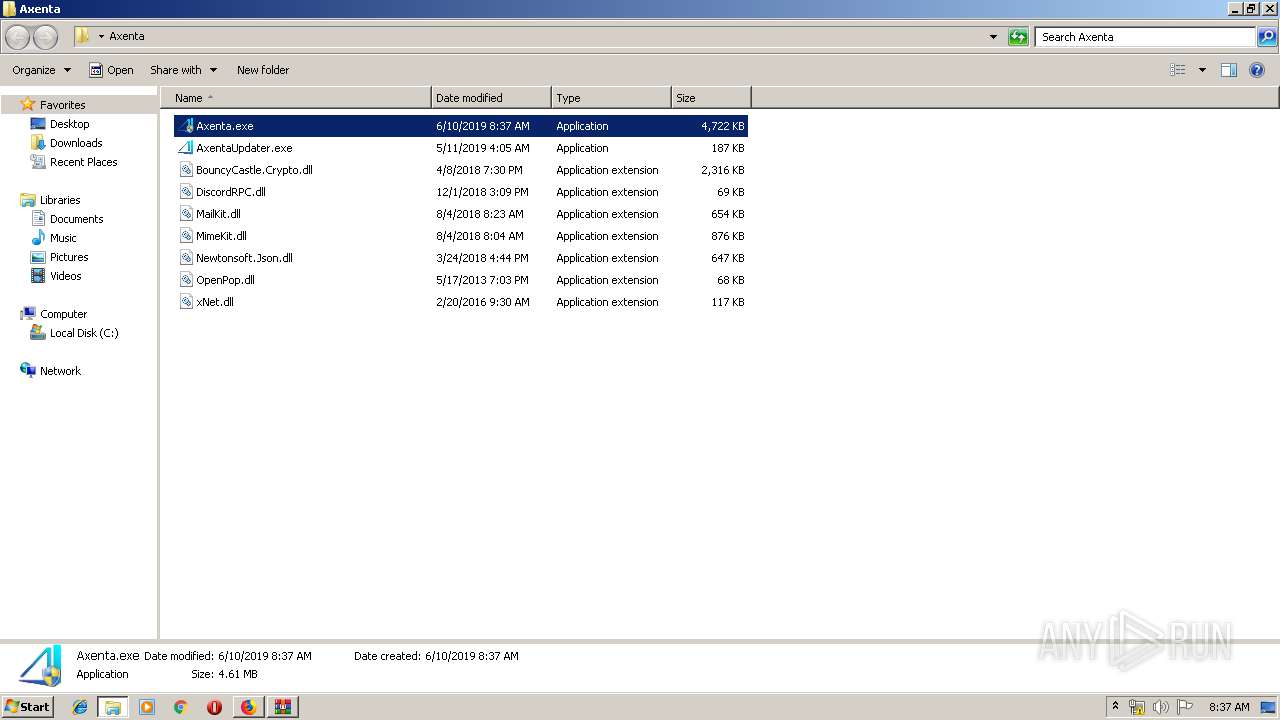Image resolution: width=1280 pixels, height=720 pixels.
Task: Open Firefox from the taskbar
Action: tap(248, 707)
